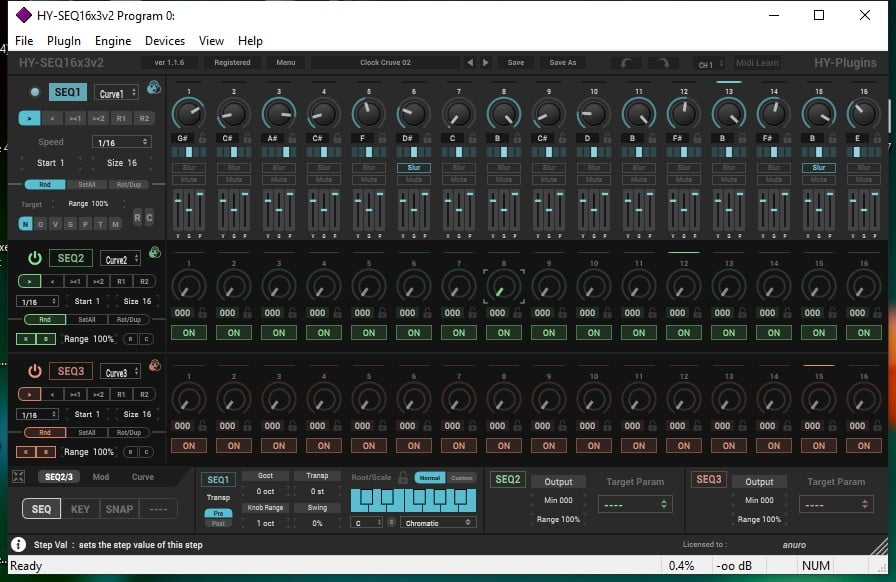The image size is (896, 582).
Task: Click the SEQ1 dice randomize icon
Action: point(154,87)
